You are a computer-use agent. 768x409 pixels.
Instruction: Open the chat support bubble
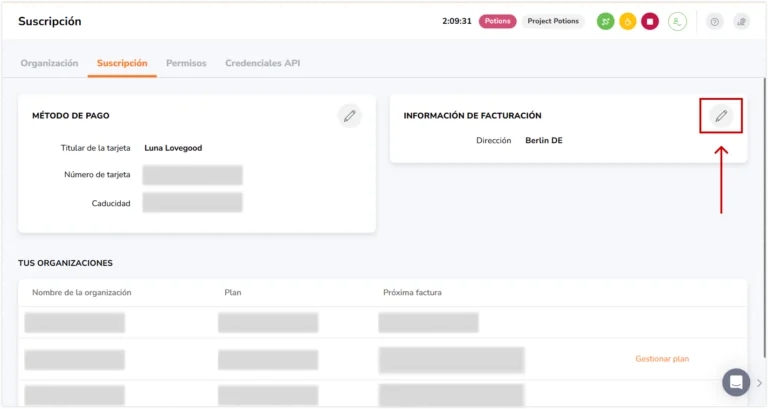(736, 382)
